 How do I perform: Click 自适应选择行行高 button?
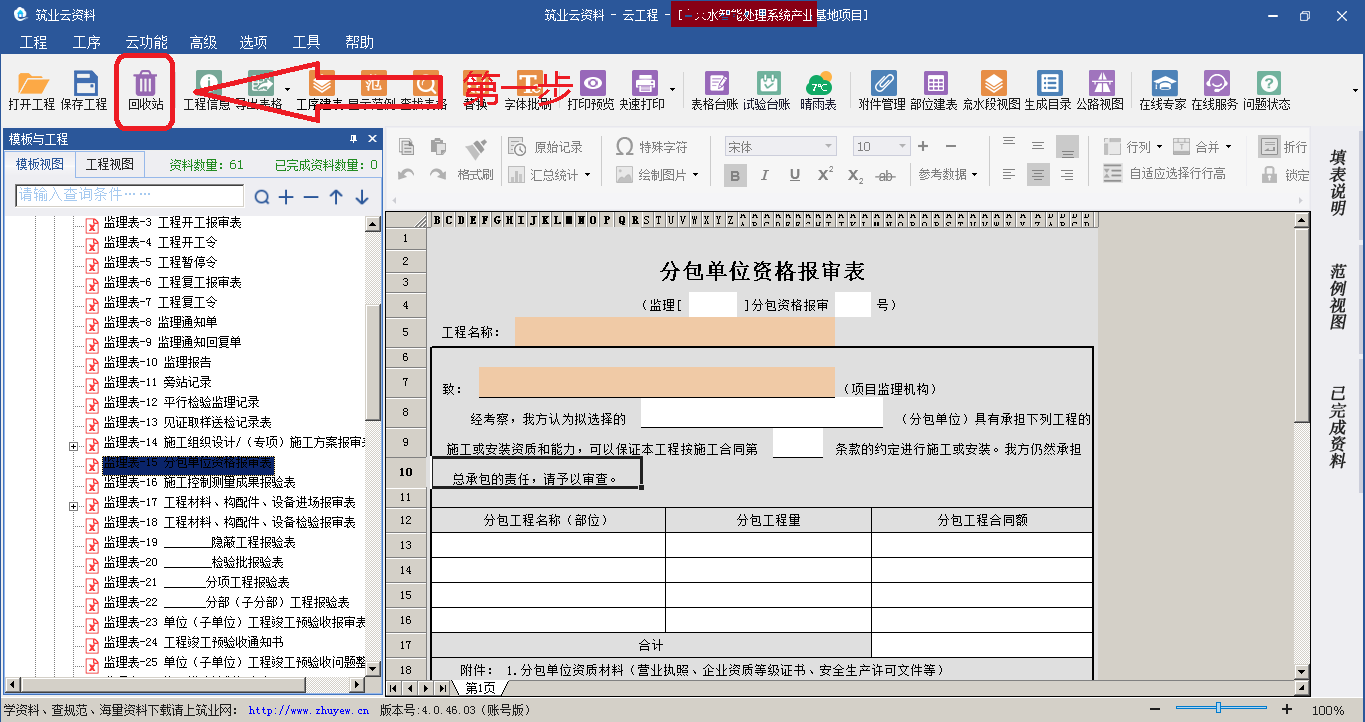tap(1164, 174)
